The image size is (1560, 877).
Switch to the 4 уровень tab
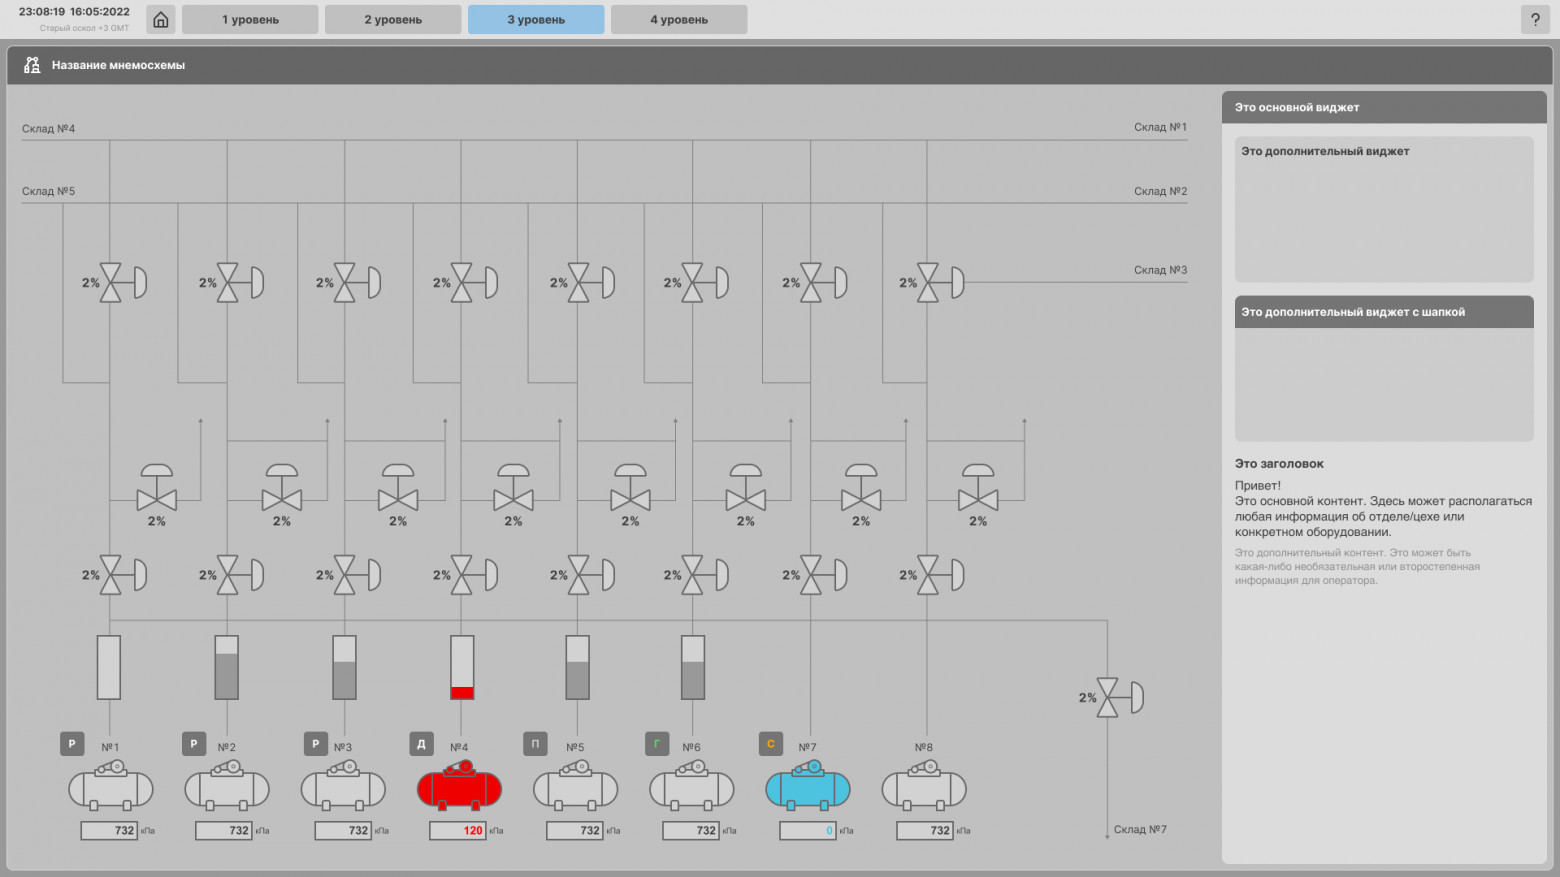coord(679,20)
